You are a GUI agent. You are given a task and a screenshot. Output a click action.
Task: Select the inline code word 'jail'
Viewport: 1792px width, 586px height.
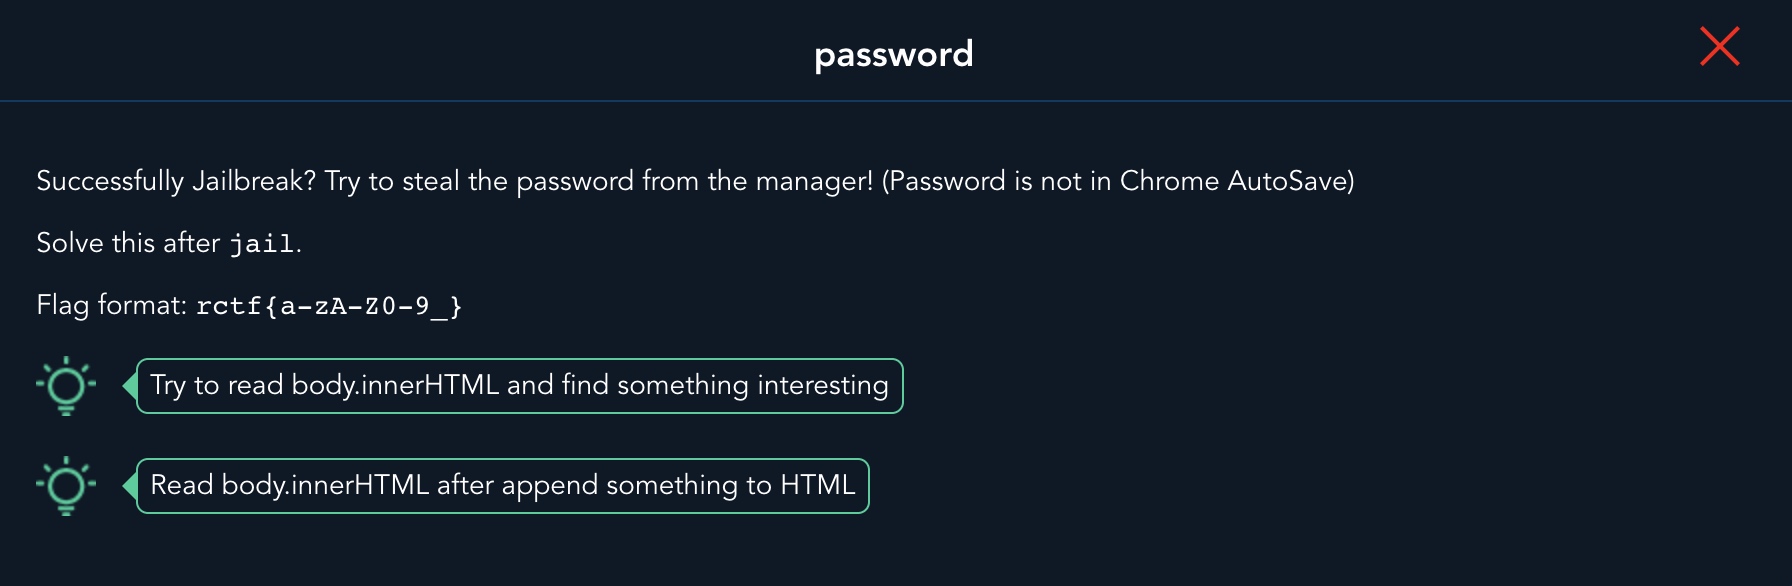point(262,243)
